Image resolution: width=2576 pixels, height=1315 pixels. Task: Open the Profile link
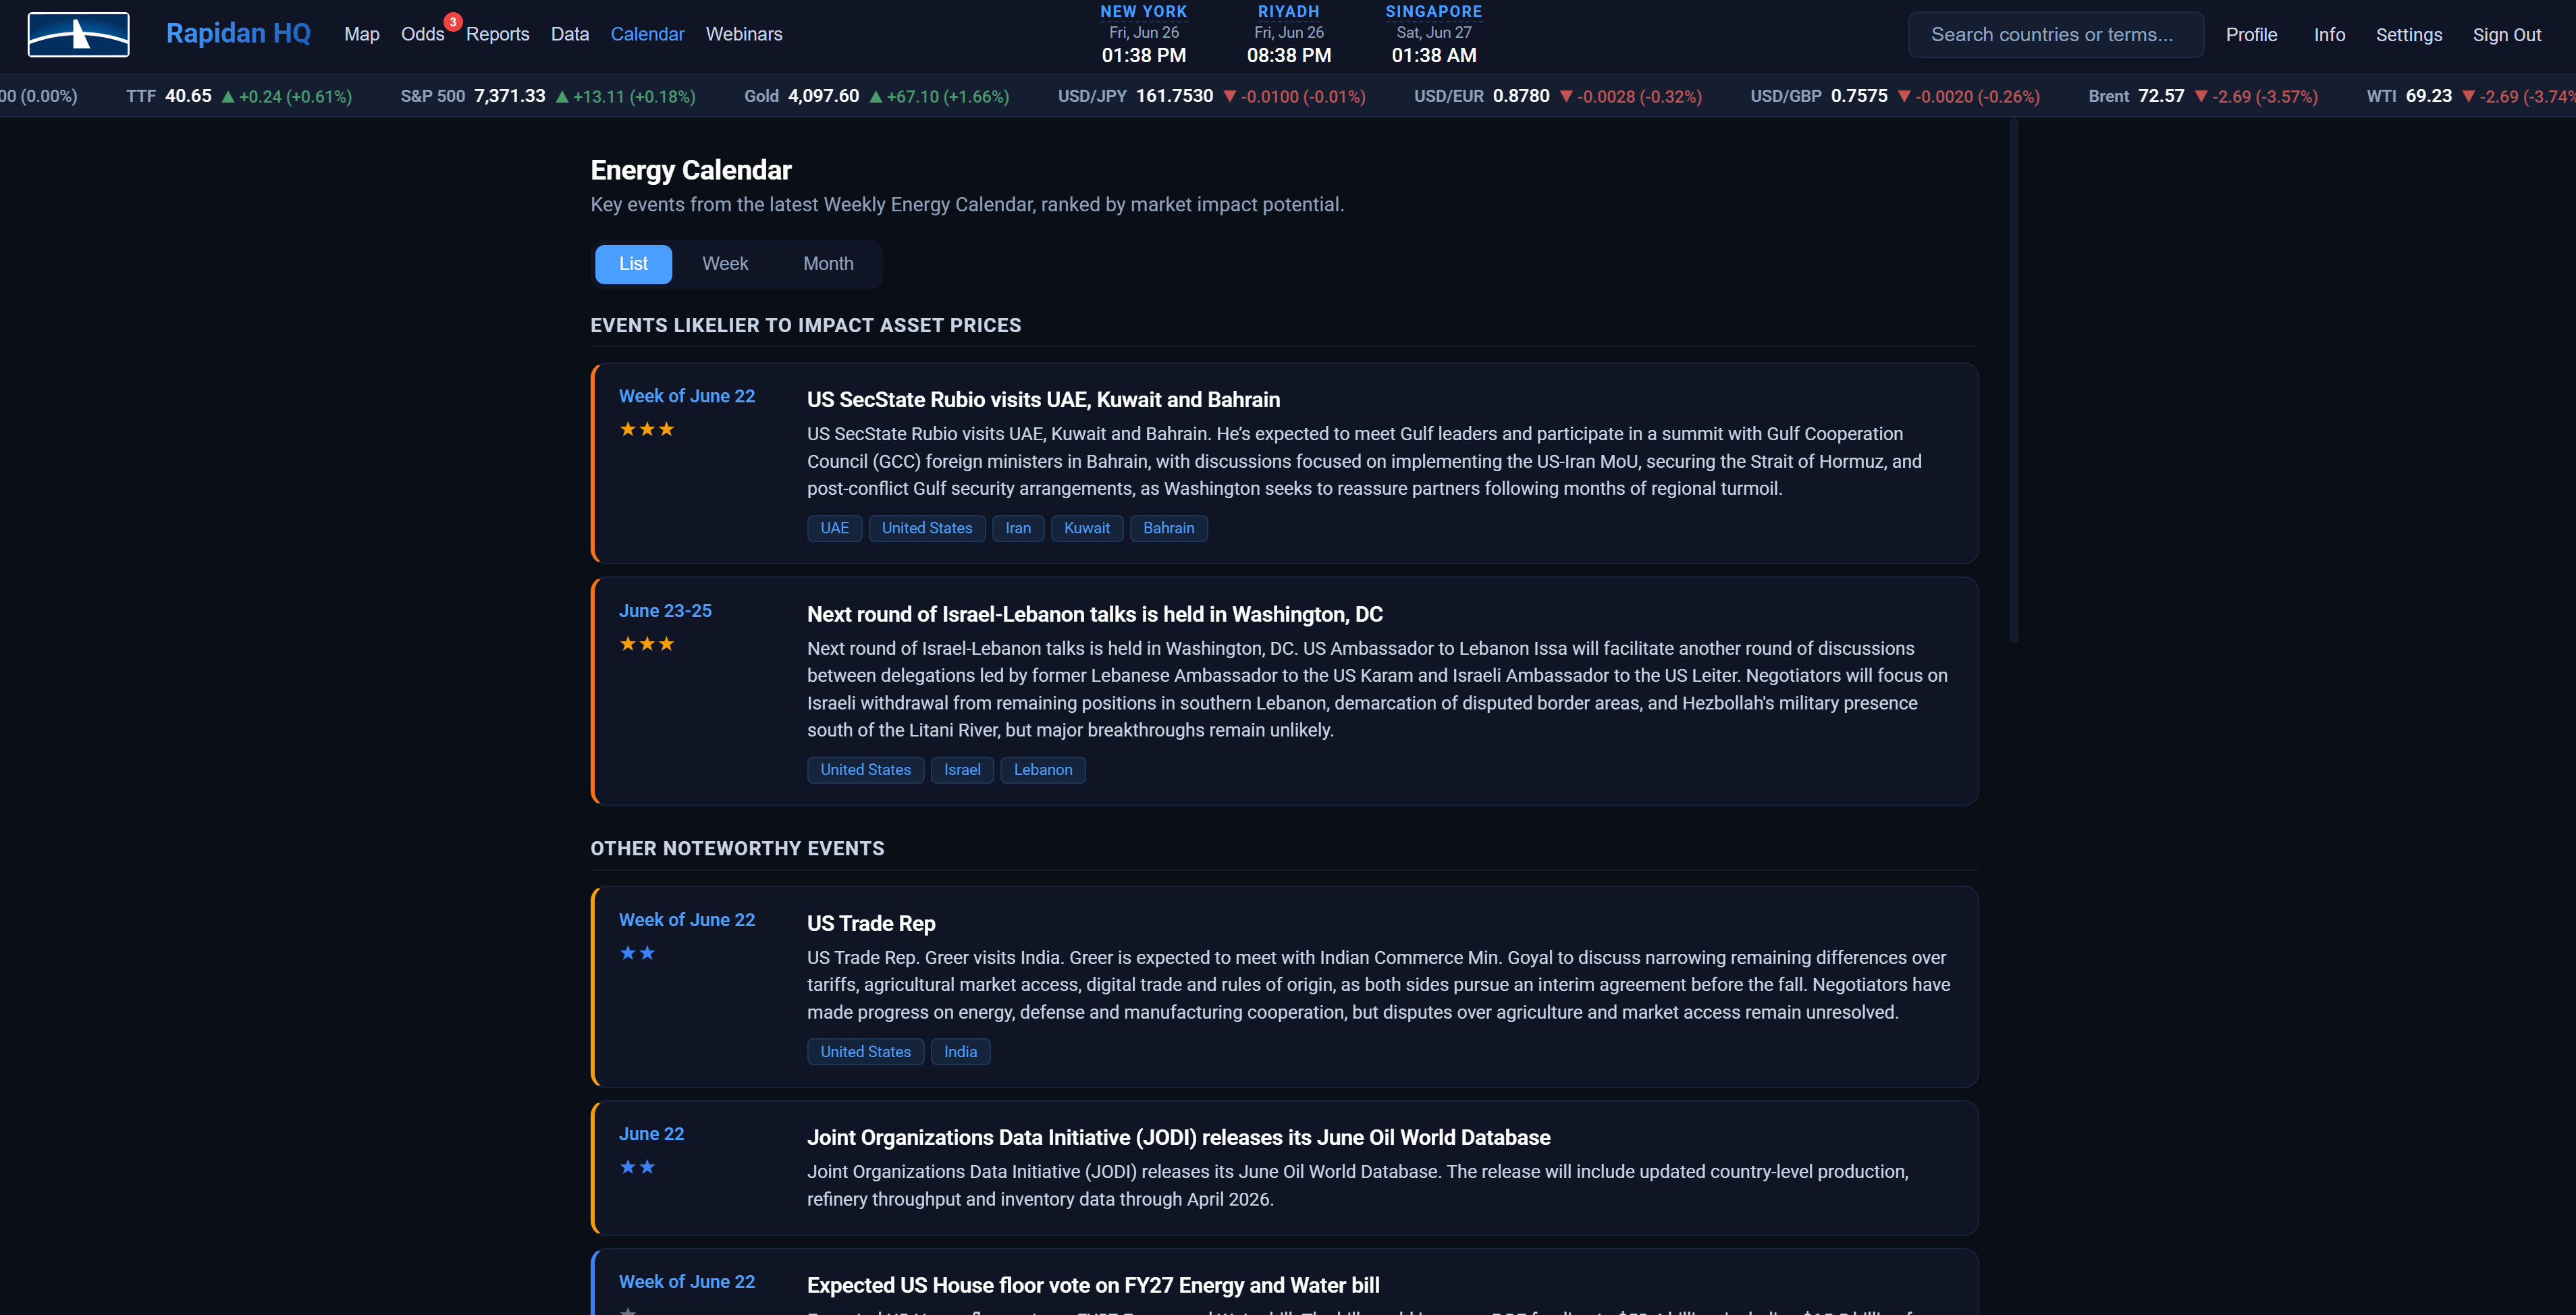2251,35
